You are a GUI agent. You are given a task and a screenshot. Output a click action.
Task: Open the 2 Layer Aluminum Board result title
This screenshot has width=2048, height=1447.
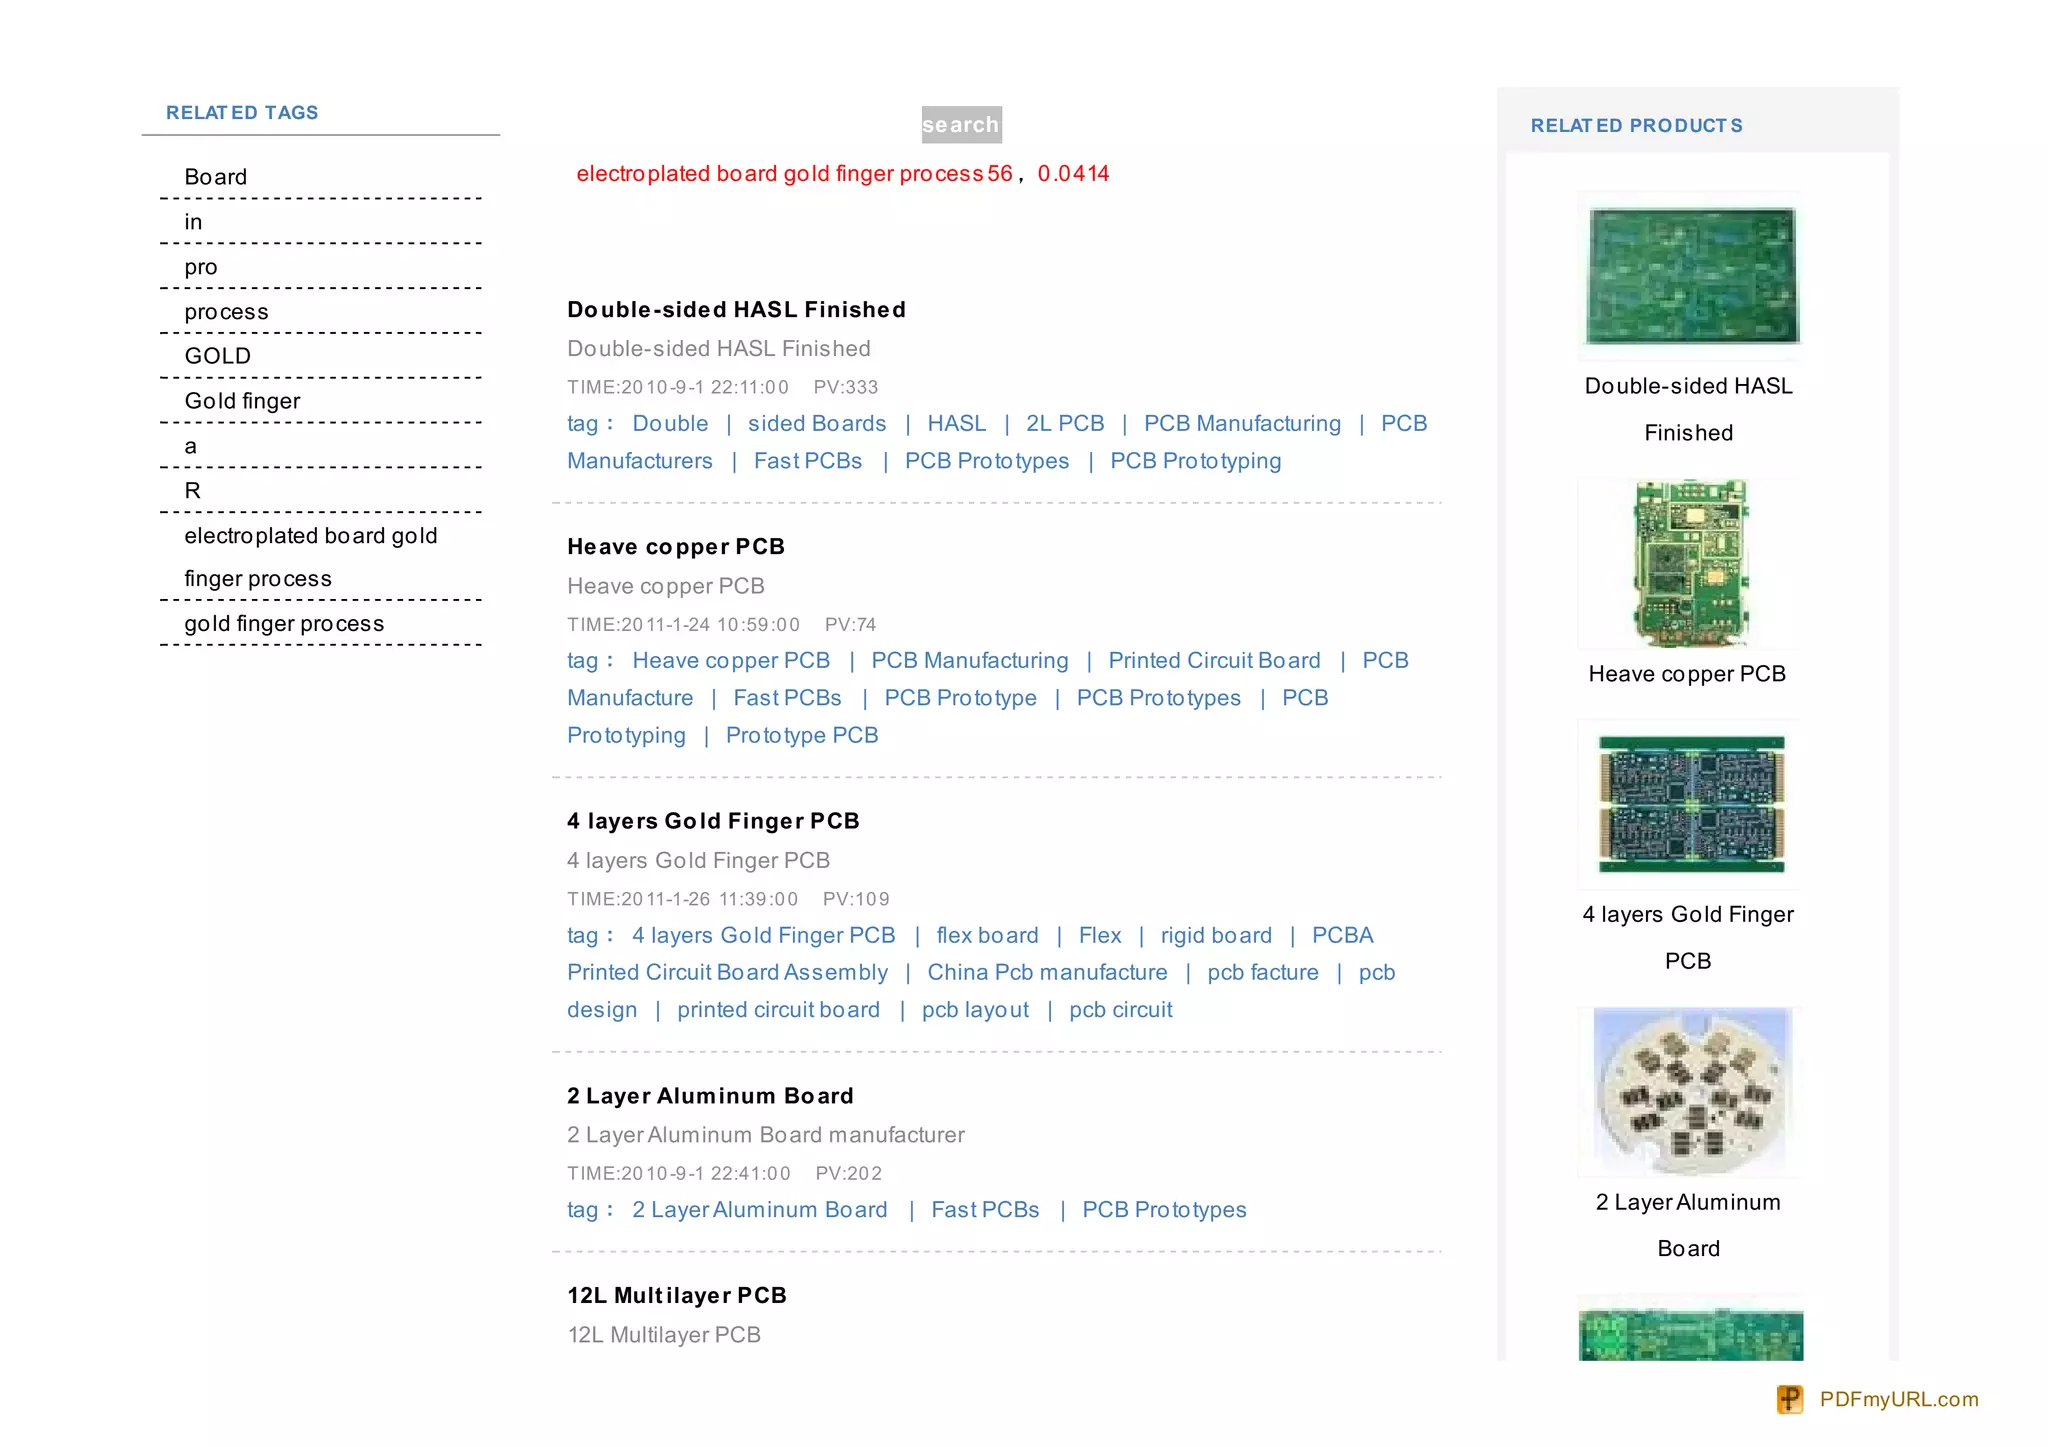pyautogui.click(x=710, y=1096)
